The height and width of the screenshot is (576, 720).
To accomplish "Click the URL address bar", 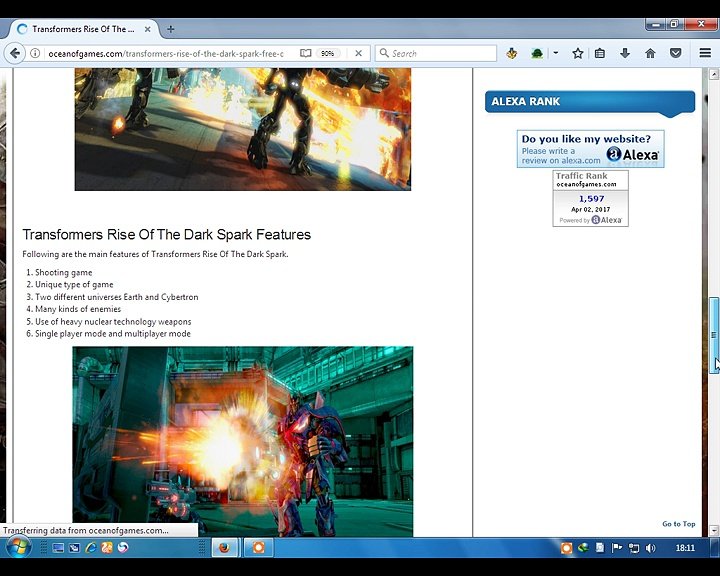I will click(165, 53).
